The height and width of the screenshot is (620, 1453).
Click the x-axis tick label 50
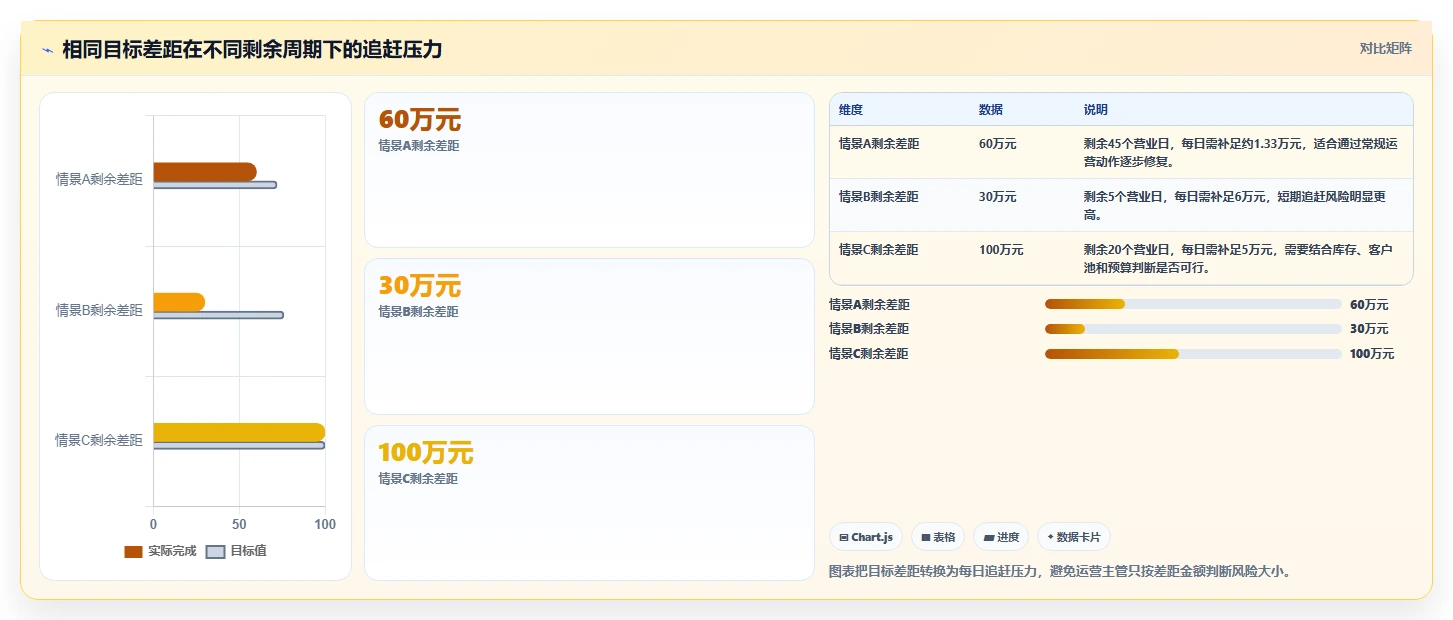click(239, 524)
